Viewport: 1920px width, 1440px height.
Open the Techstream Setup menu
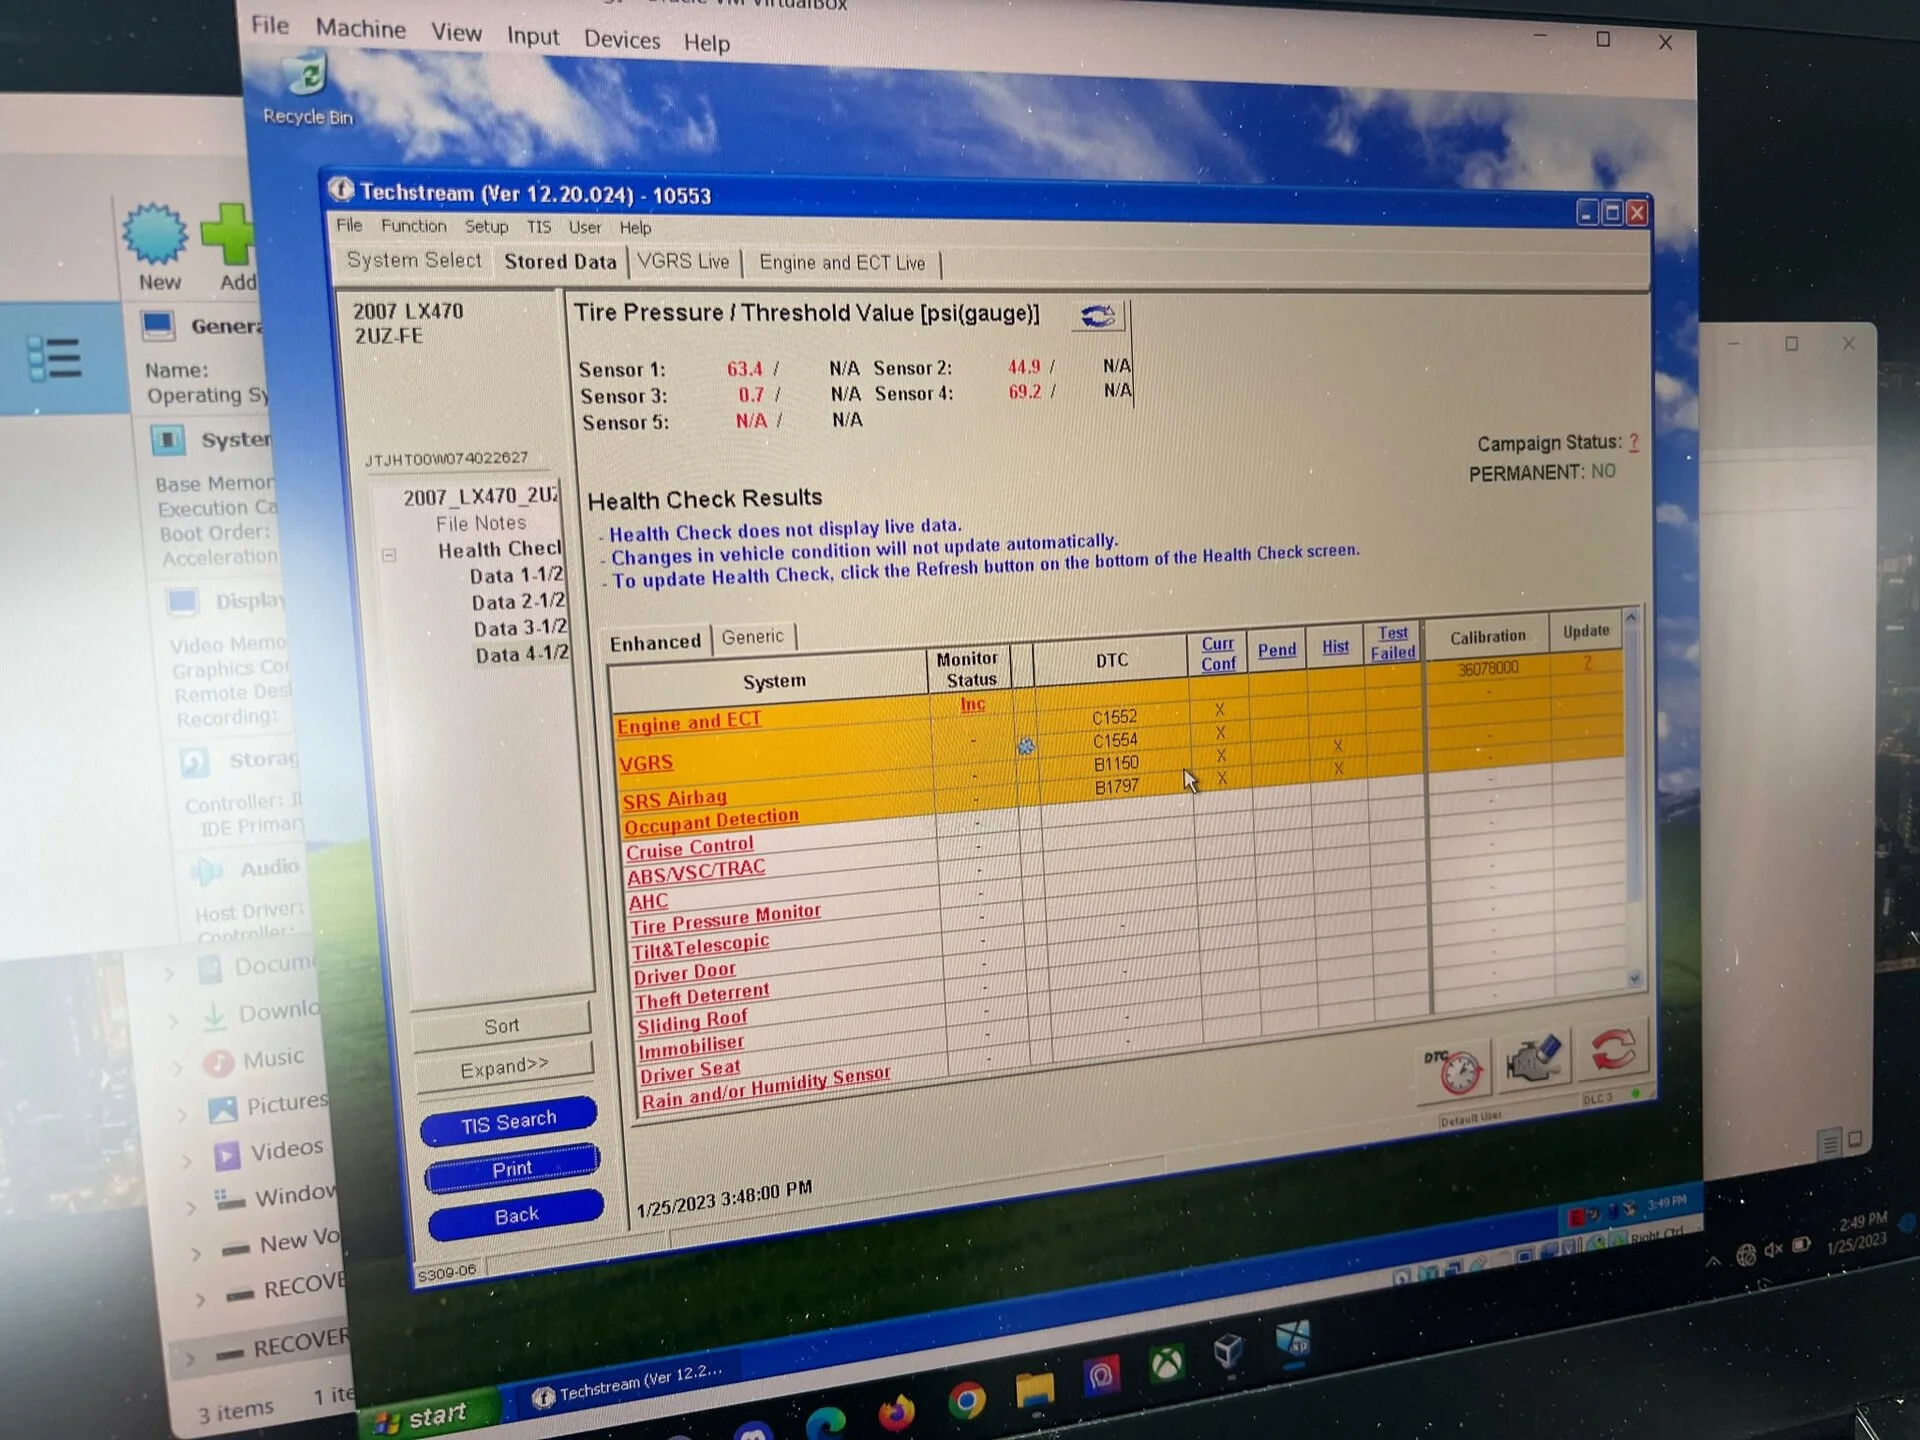pos(487,227)
